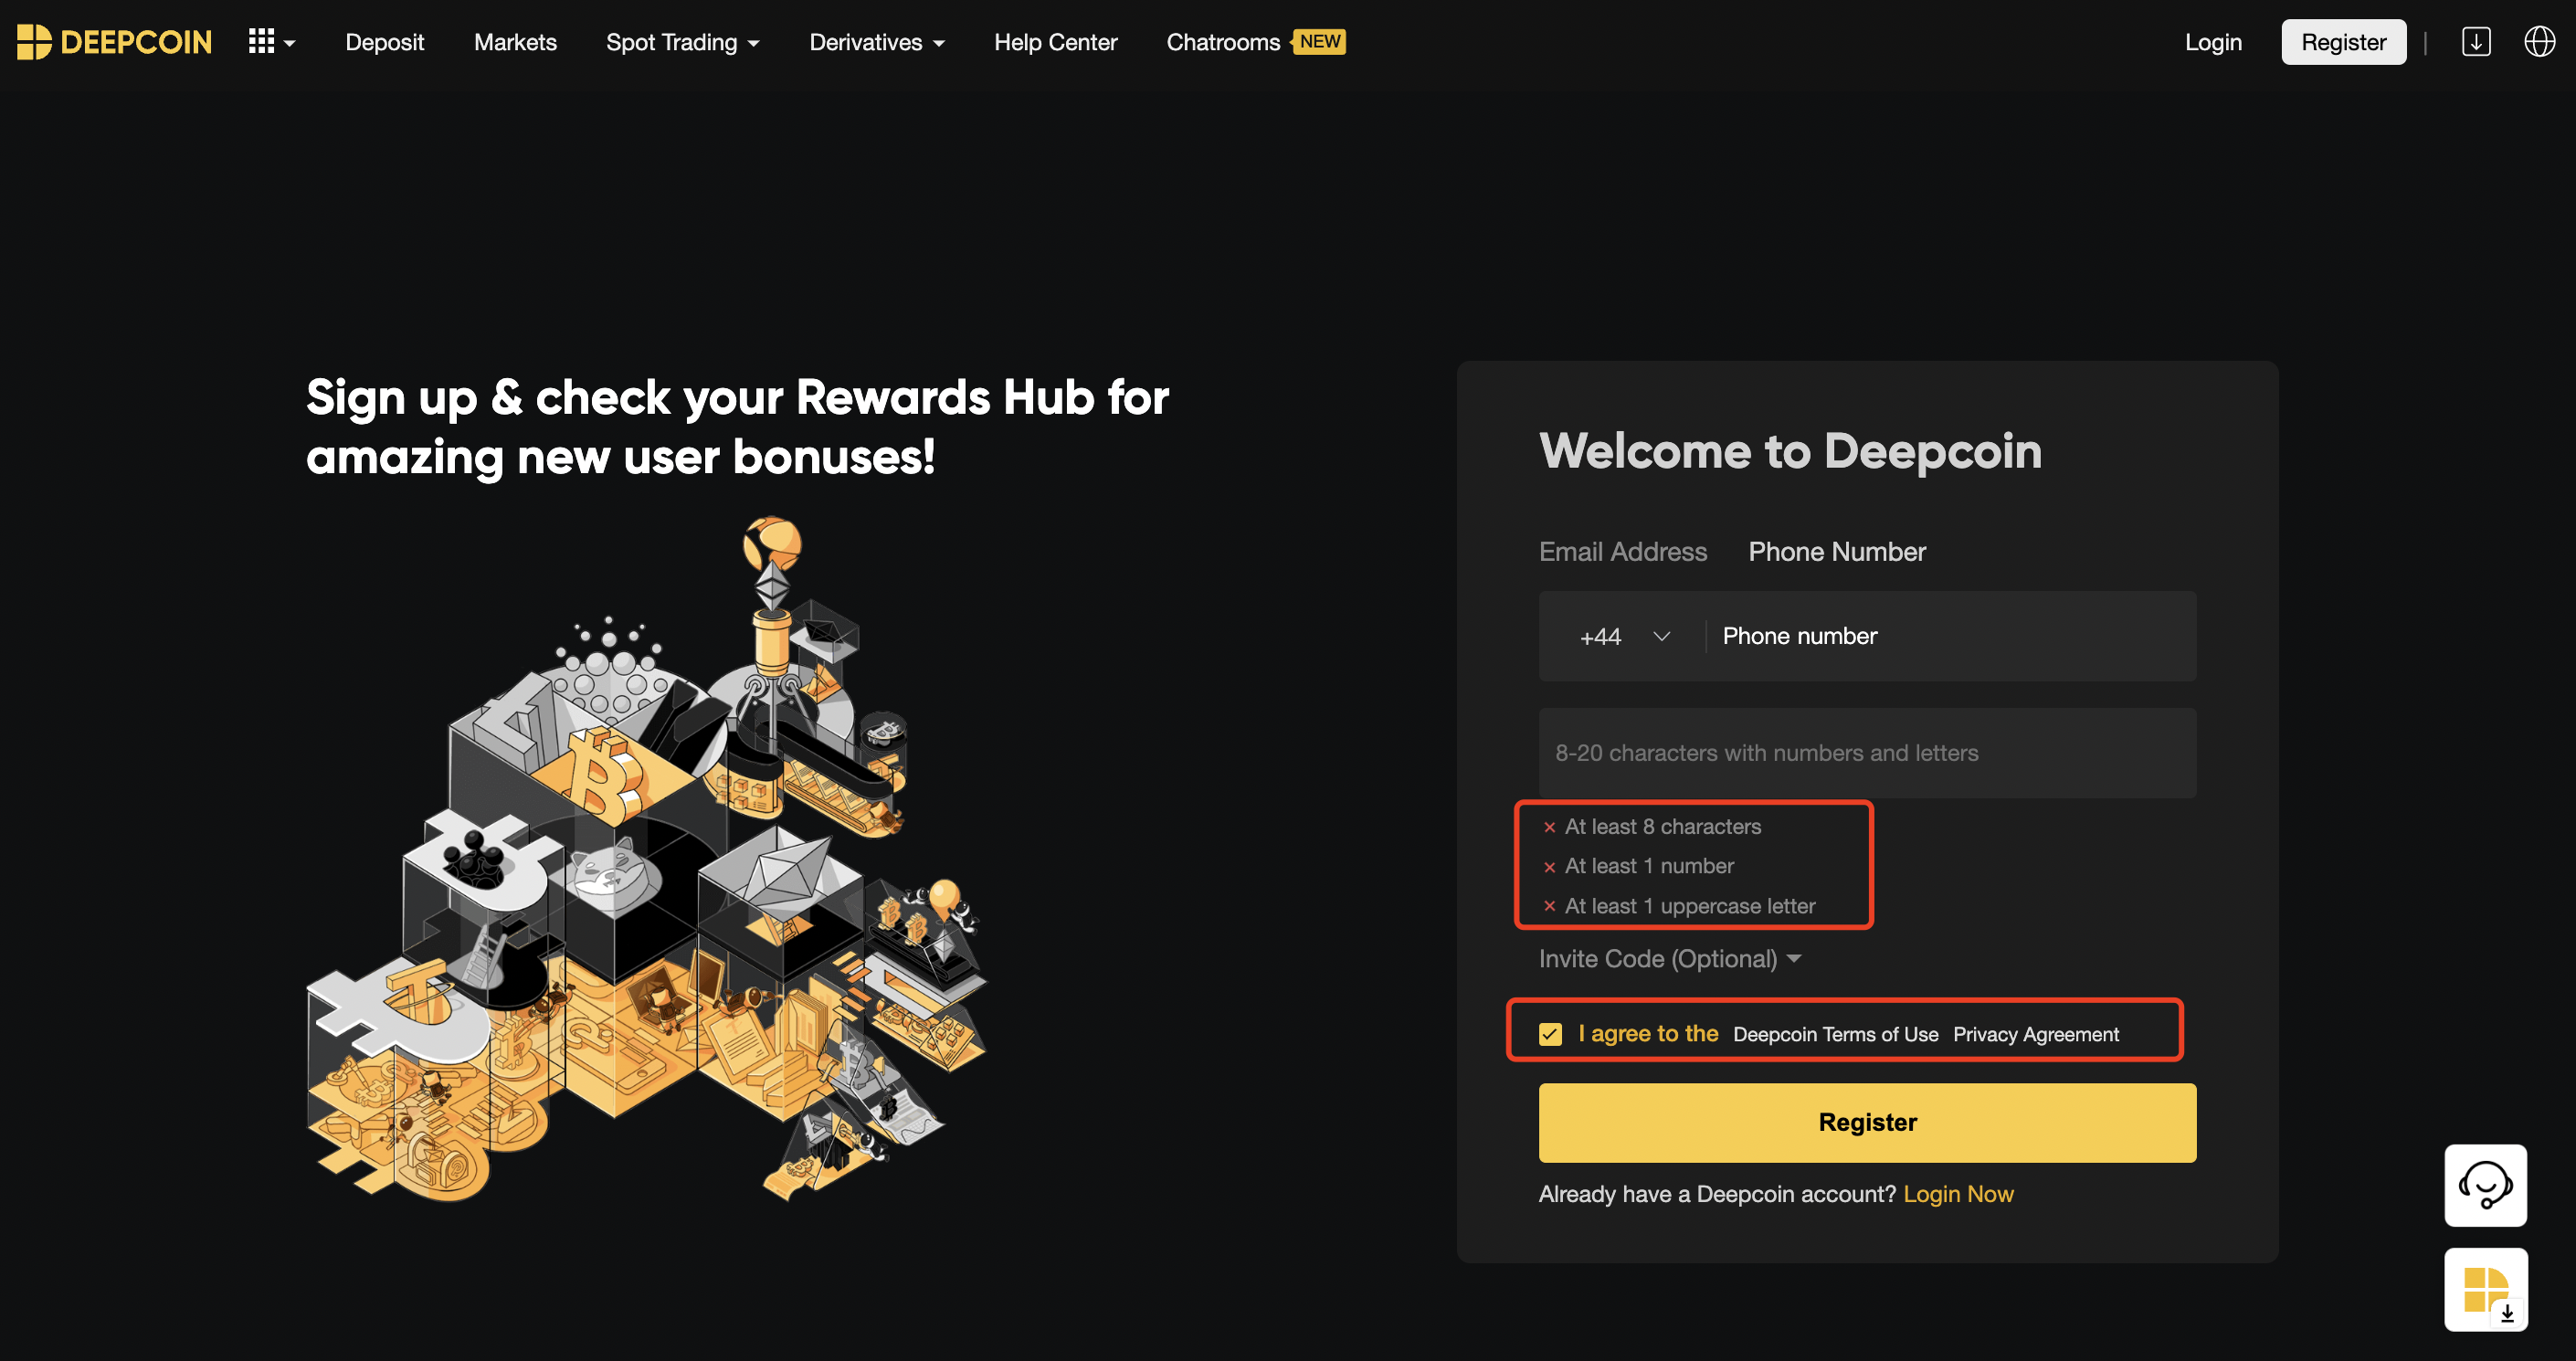This screenshot has width=2576, height=1361.
Task: Click the 'At least 8 characters' requirement text
Action: (1663, 827)
